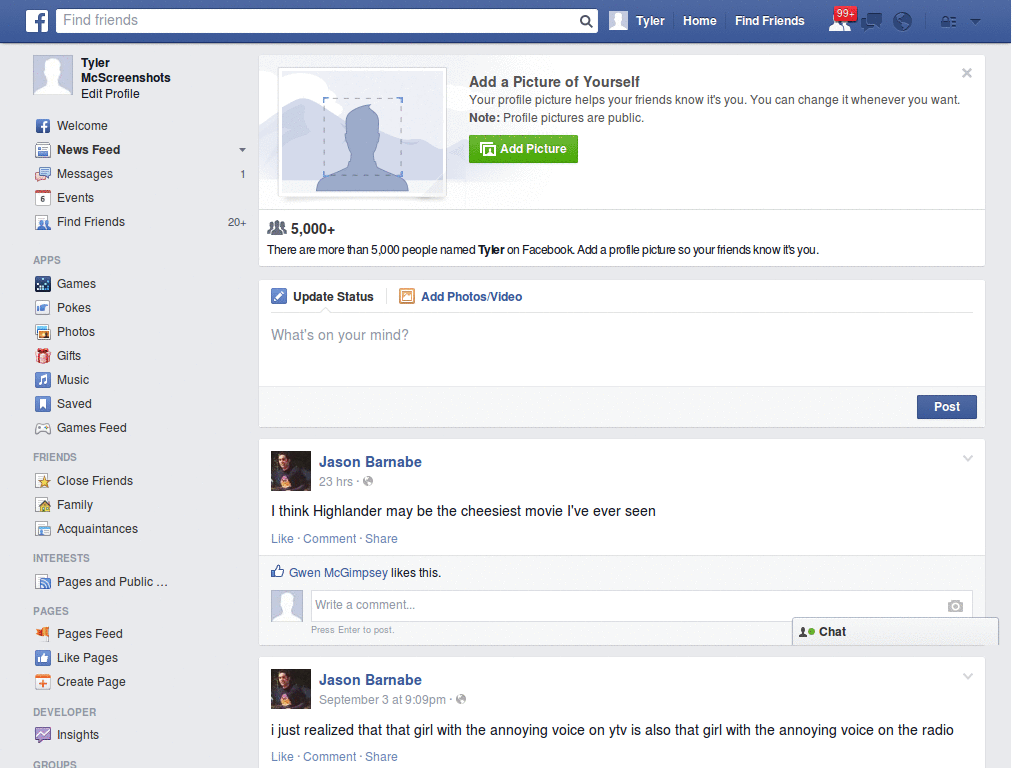The image size is (1024, 768).
Task: Click the green Add Picture button
Action: [x=523, y=149]
